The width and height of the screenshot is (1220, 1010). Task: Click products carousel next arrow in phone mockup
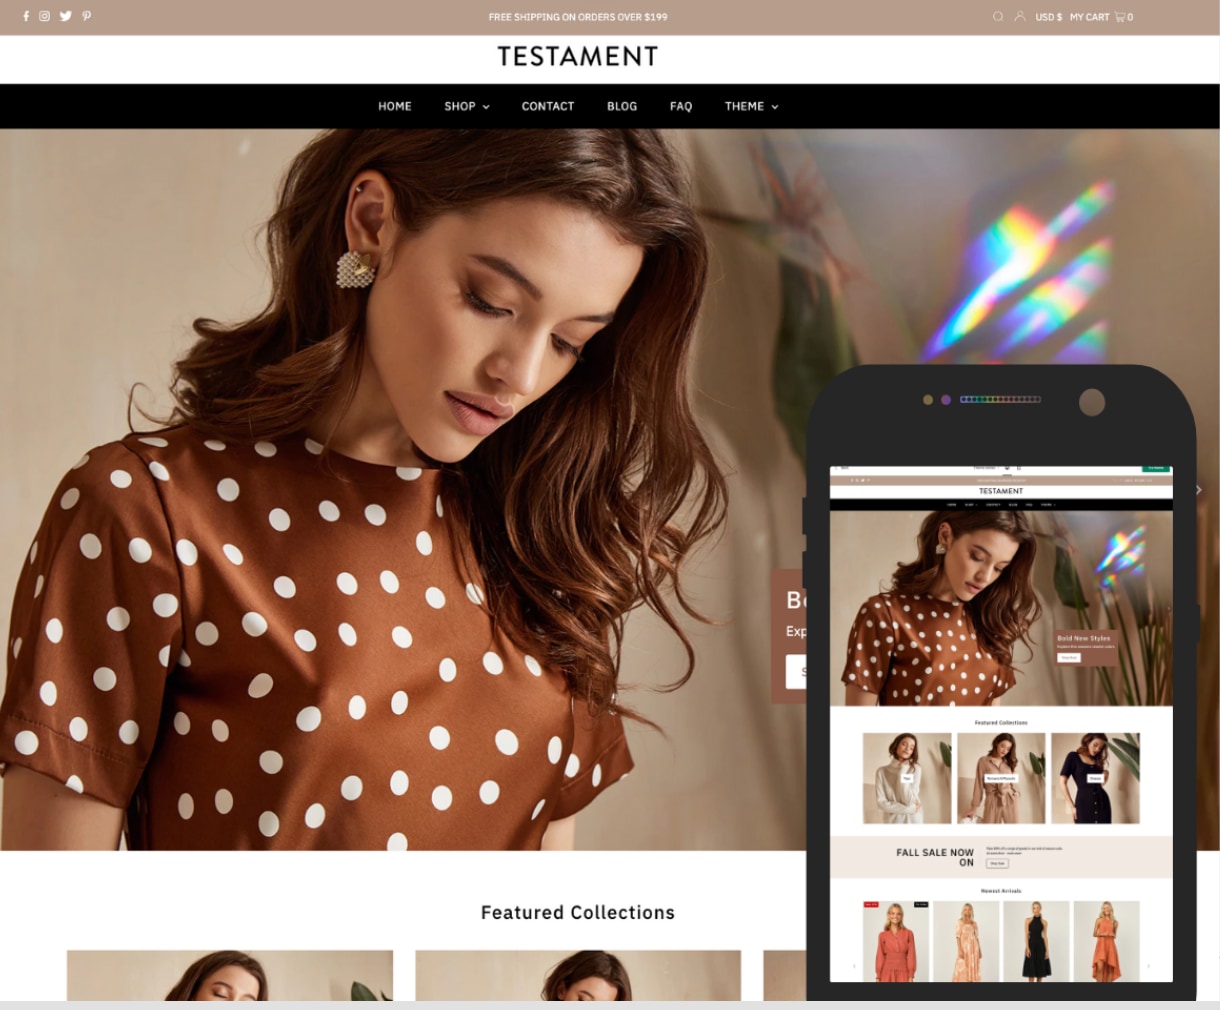[1148, 966]
